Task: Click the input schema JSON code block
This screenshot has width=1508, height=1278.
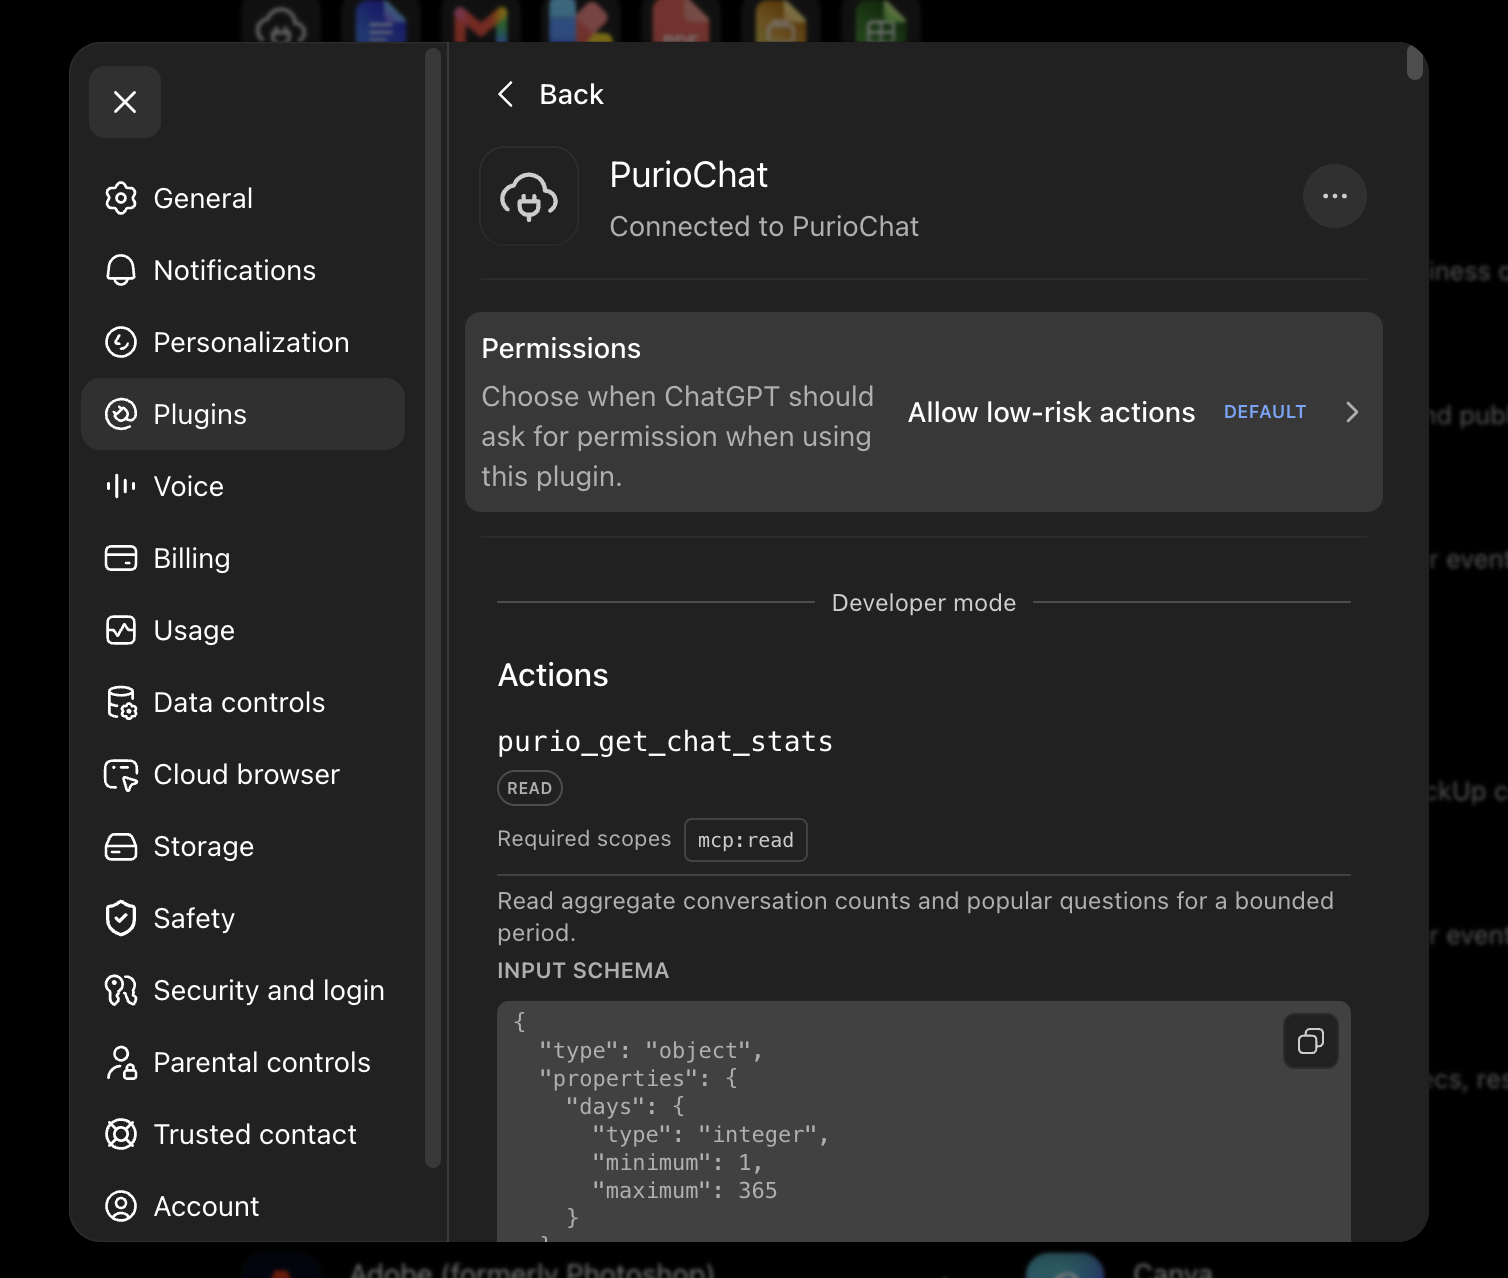Action: point(924,1122)
